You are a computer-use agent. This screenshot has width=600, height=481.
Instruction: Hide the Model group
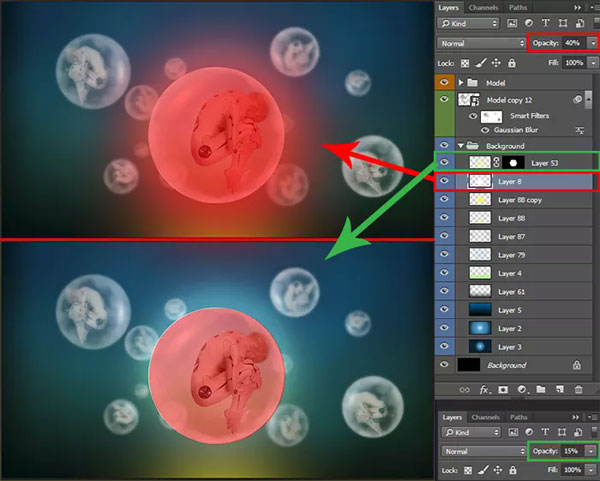pos(444,82)
